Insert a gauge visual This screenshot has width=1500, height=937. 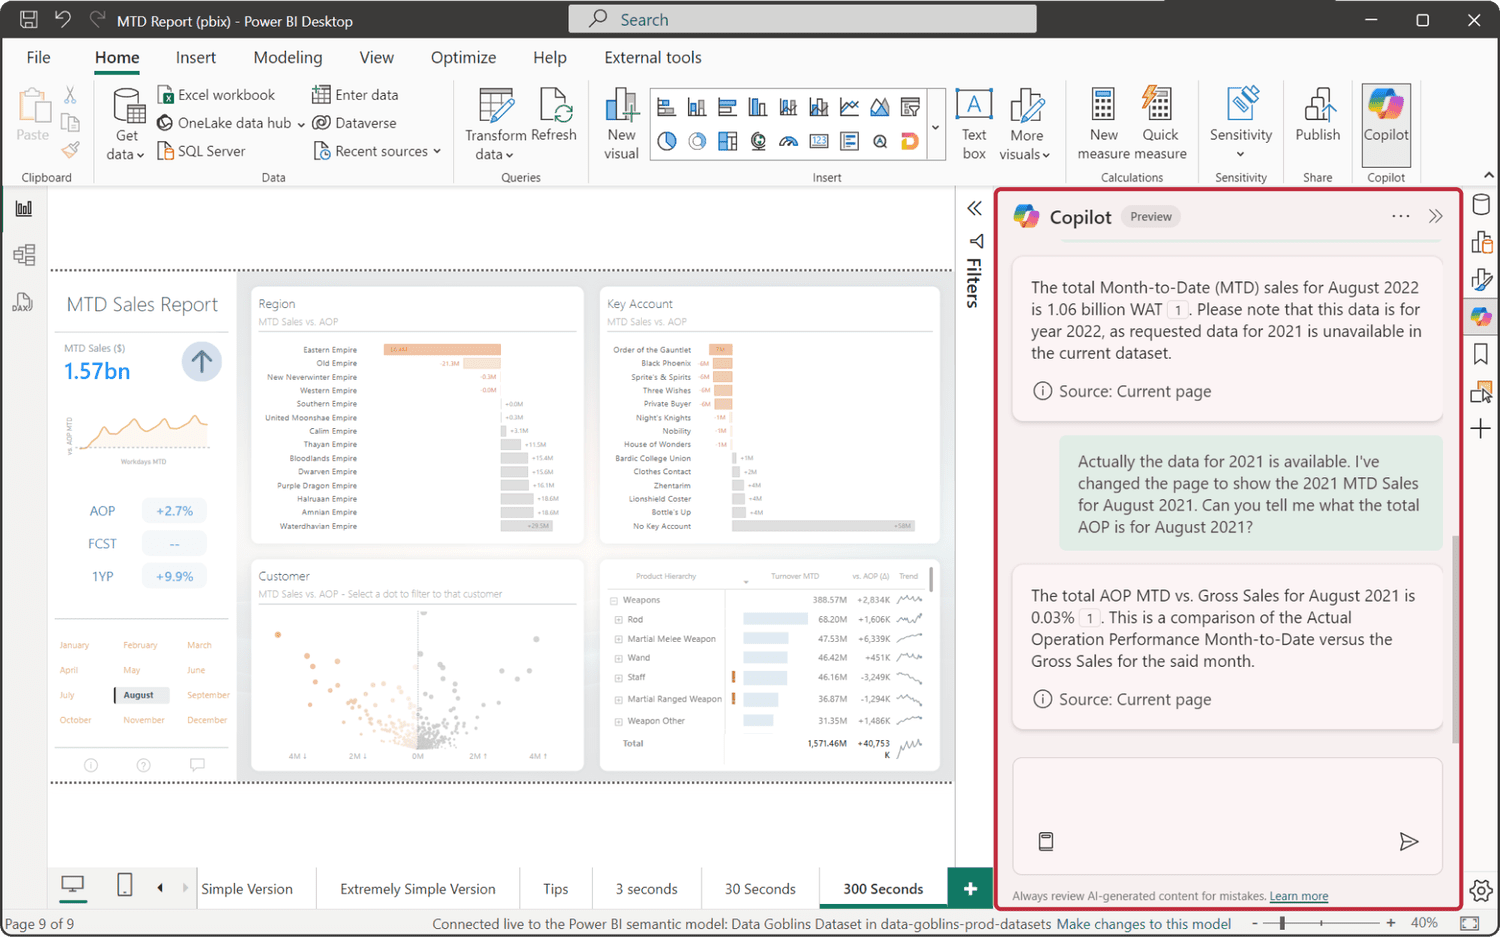[x=788, y=141]
